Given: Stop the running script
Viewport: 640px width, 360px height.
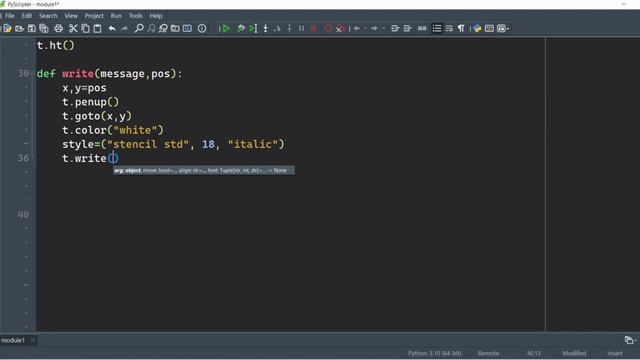Looking at the screenshot, I should point(313,29).
